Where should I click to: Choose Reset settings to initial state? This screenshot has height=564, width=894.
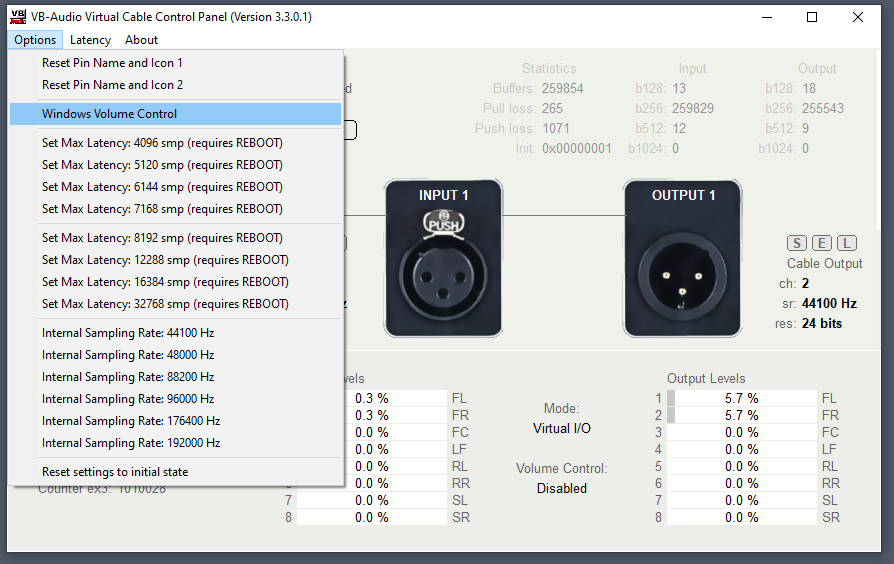click(x=176, y=472)
